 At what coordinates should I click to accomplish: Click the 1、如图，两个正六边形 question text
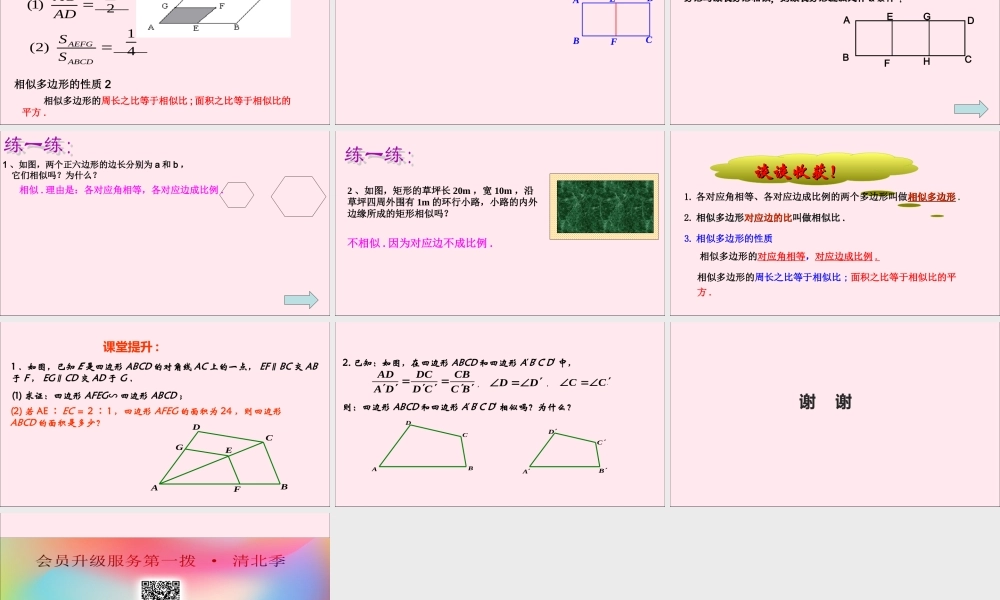93,170
